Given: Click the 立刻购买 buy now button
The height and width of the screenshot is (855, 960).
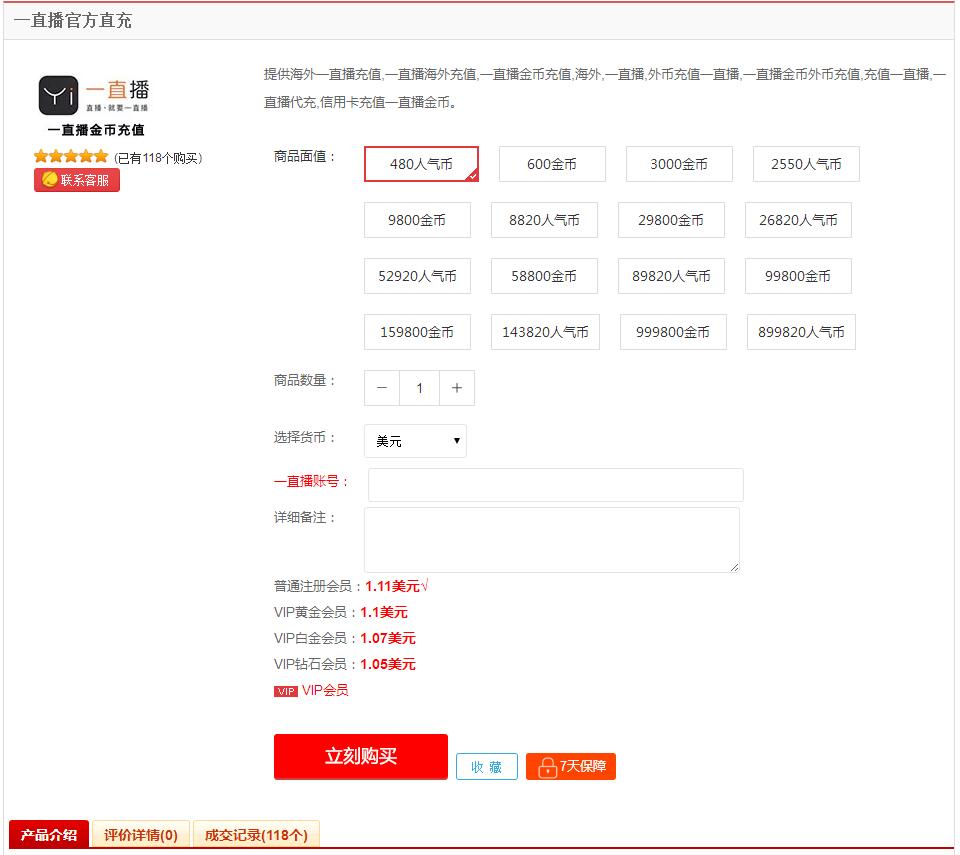Looking at the screenshot, I should (361, 756).
